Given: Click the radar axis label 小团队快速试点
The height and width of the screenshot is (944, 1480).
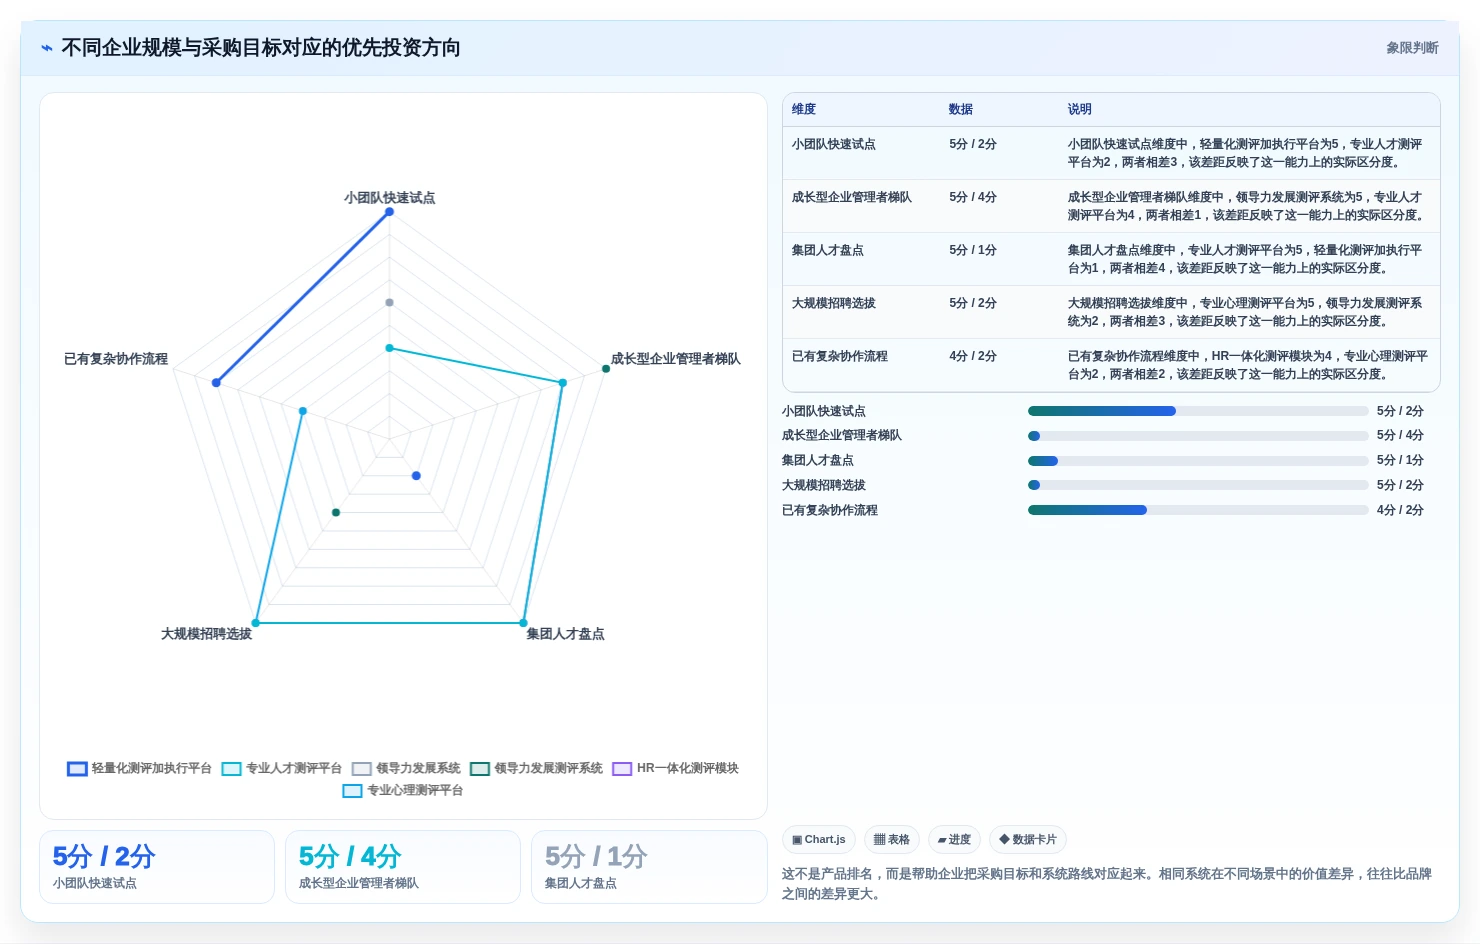Looking at the screenshot, I should (x=390, y=198).
